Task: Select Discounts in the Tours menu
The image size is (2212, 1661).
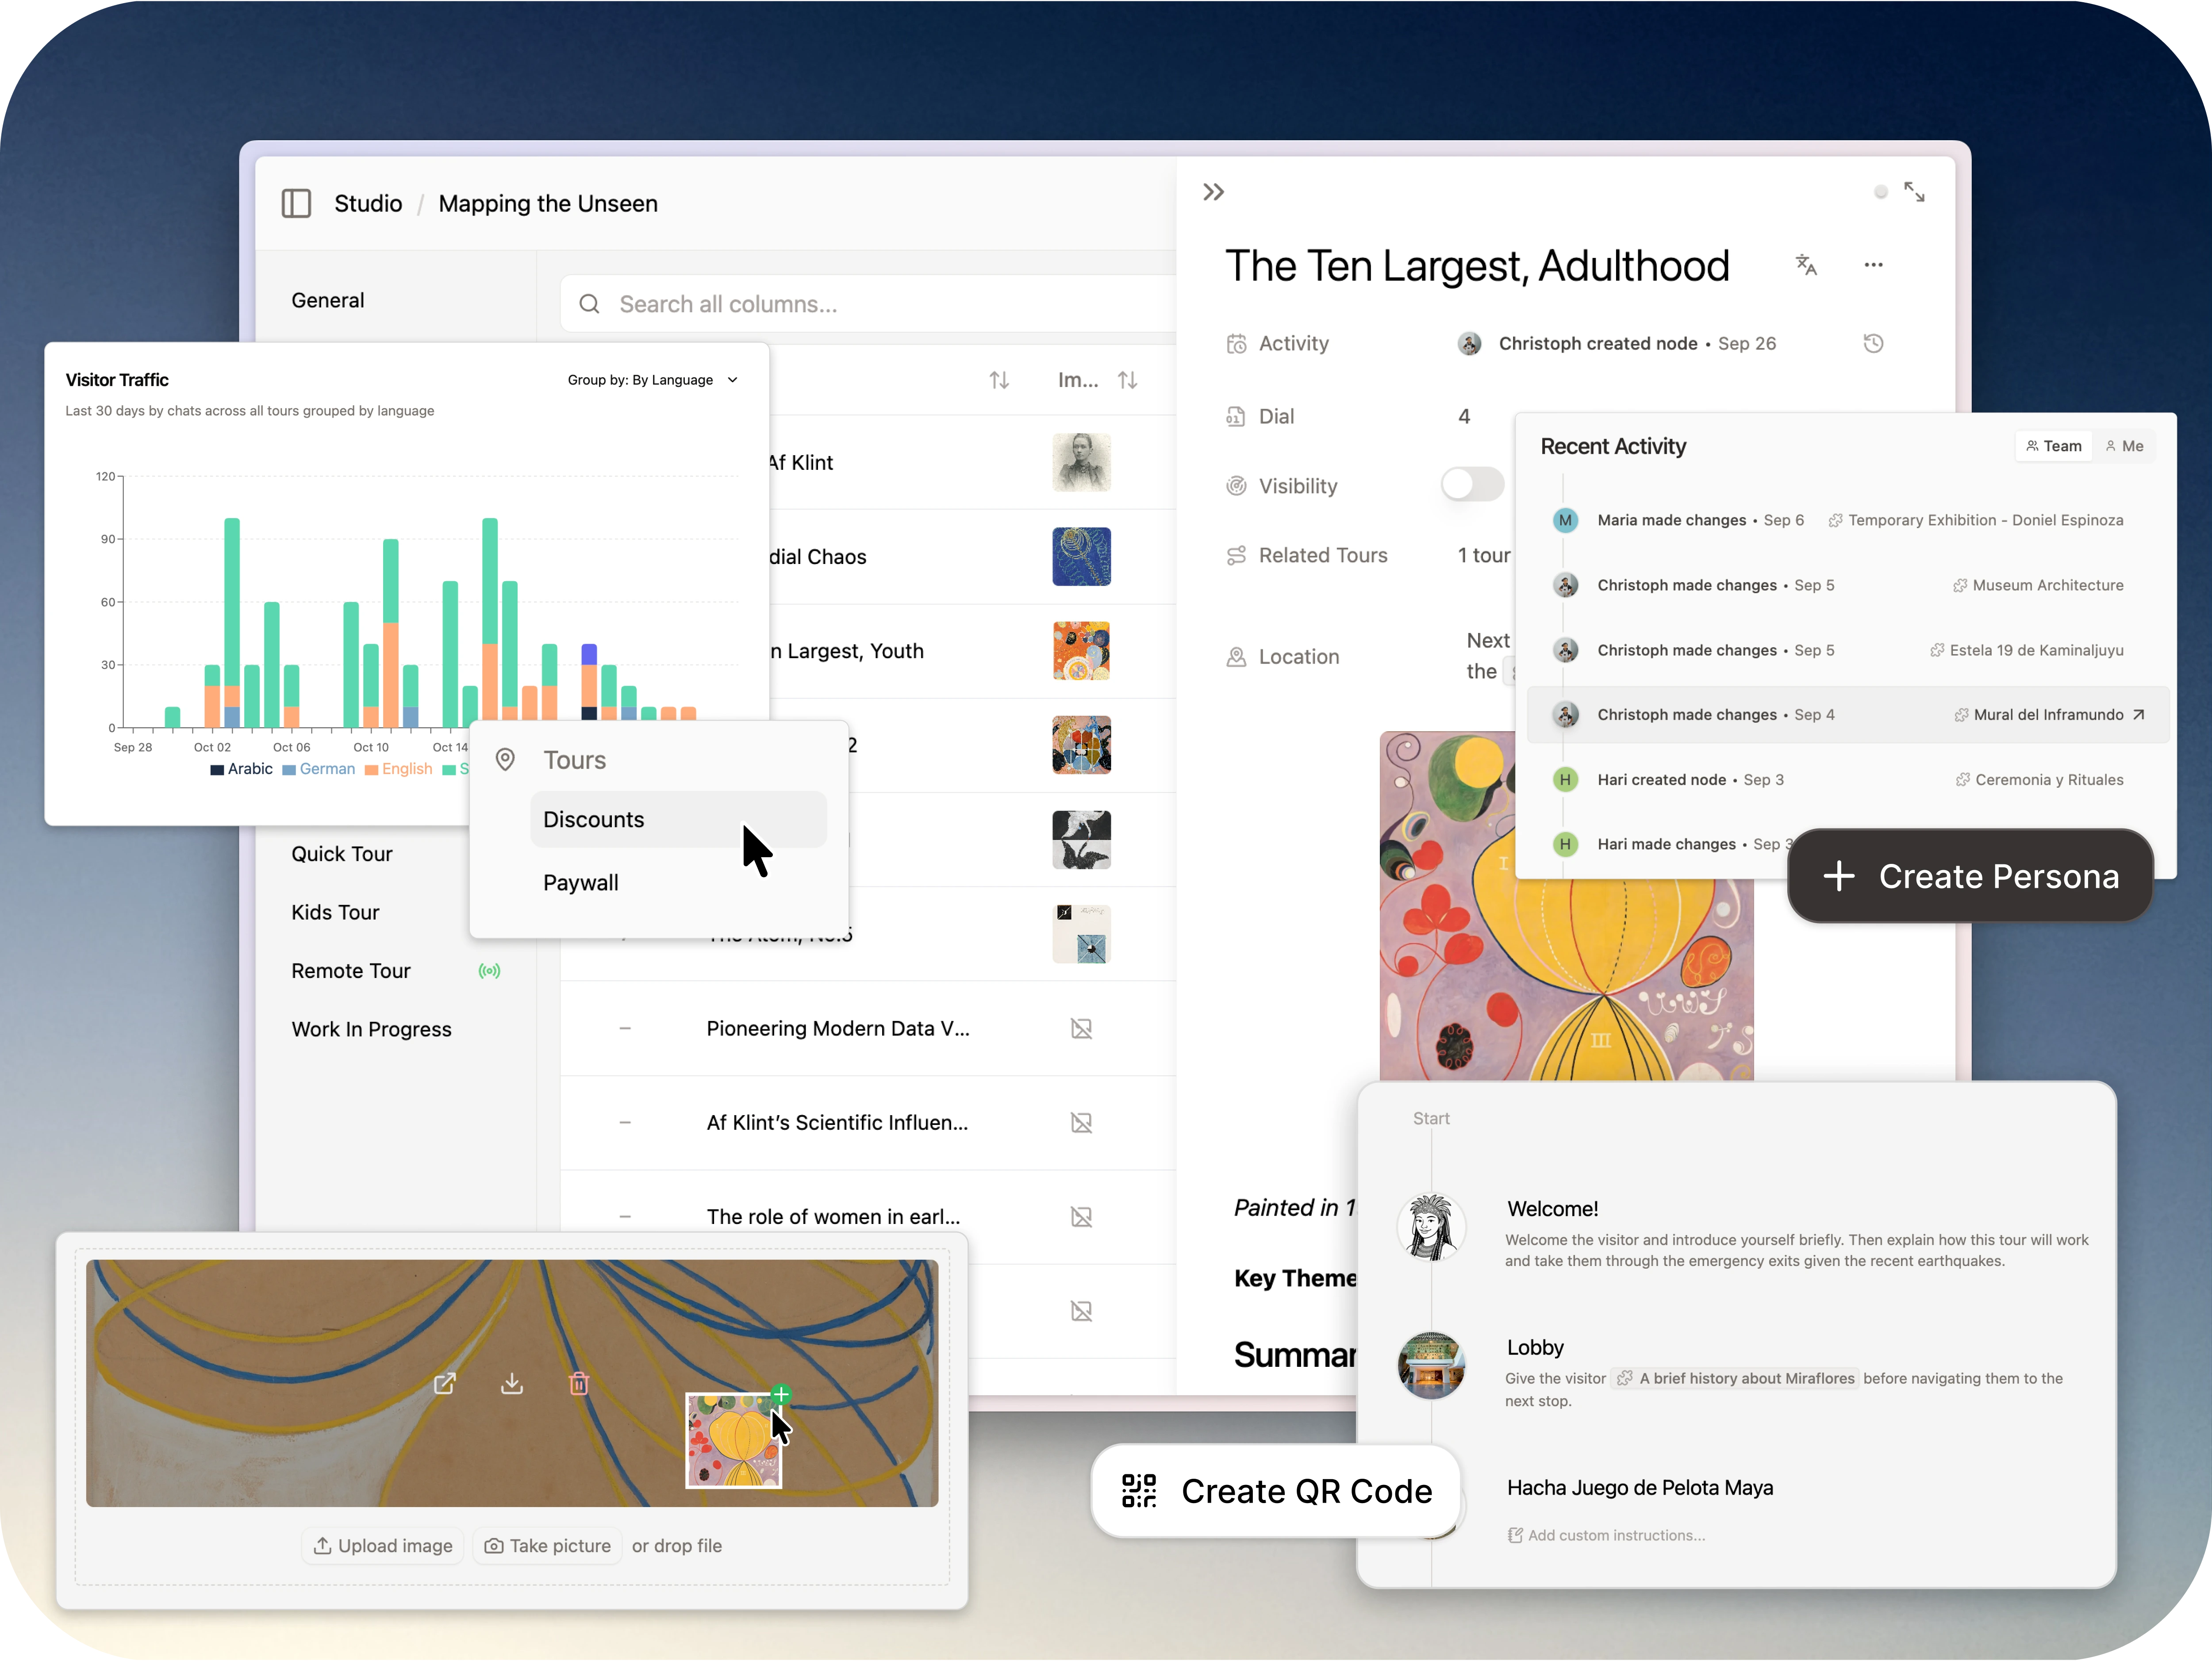Action: [x=594, y=819]
